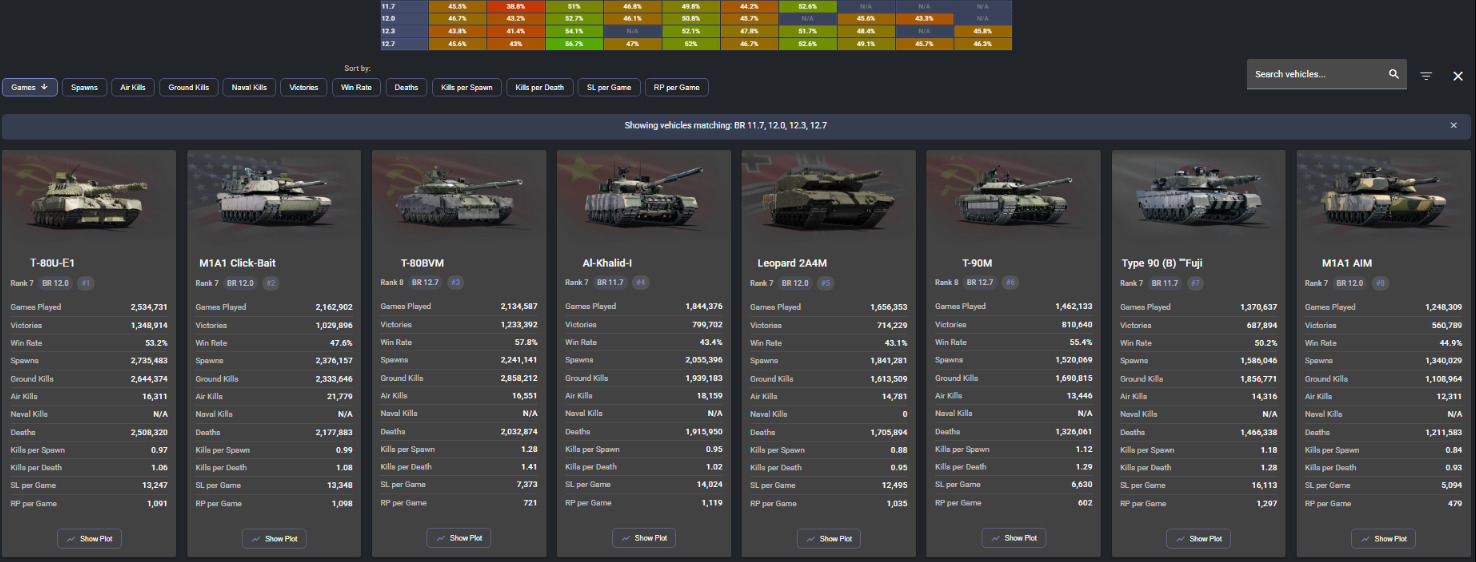Open the filter options icon
Image resolution: width=1476 pixels, height=562 pixels.
1426,76
